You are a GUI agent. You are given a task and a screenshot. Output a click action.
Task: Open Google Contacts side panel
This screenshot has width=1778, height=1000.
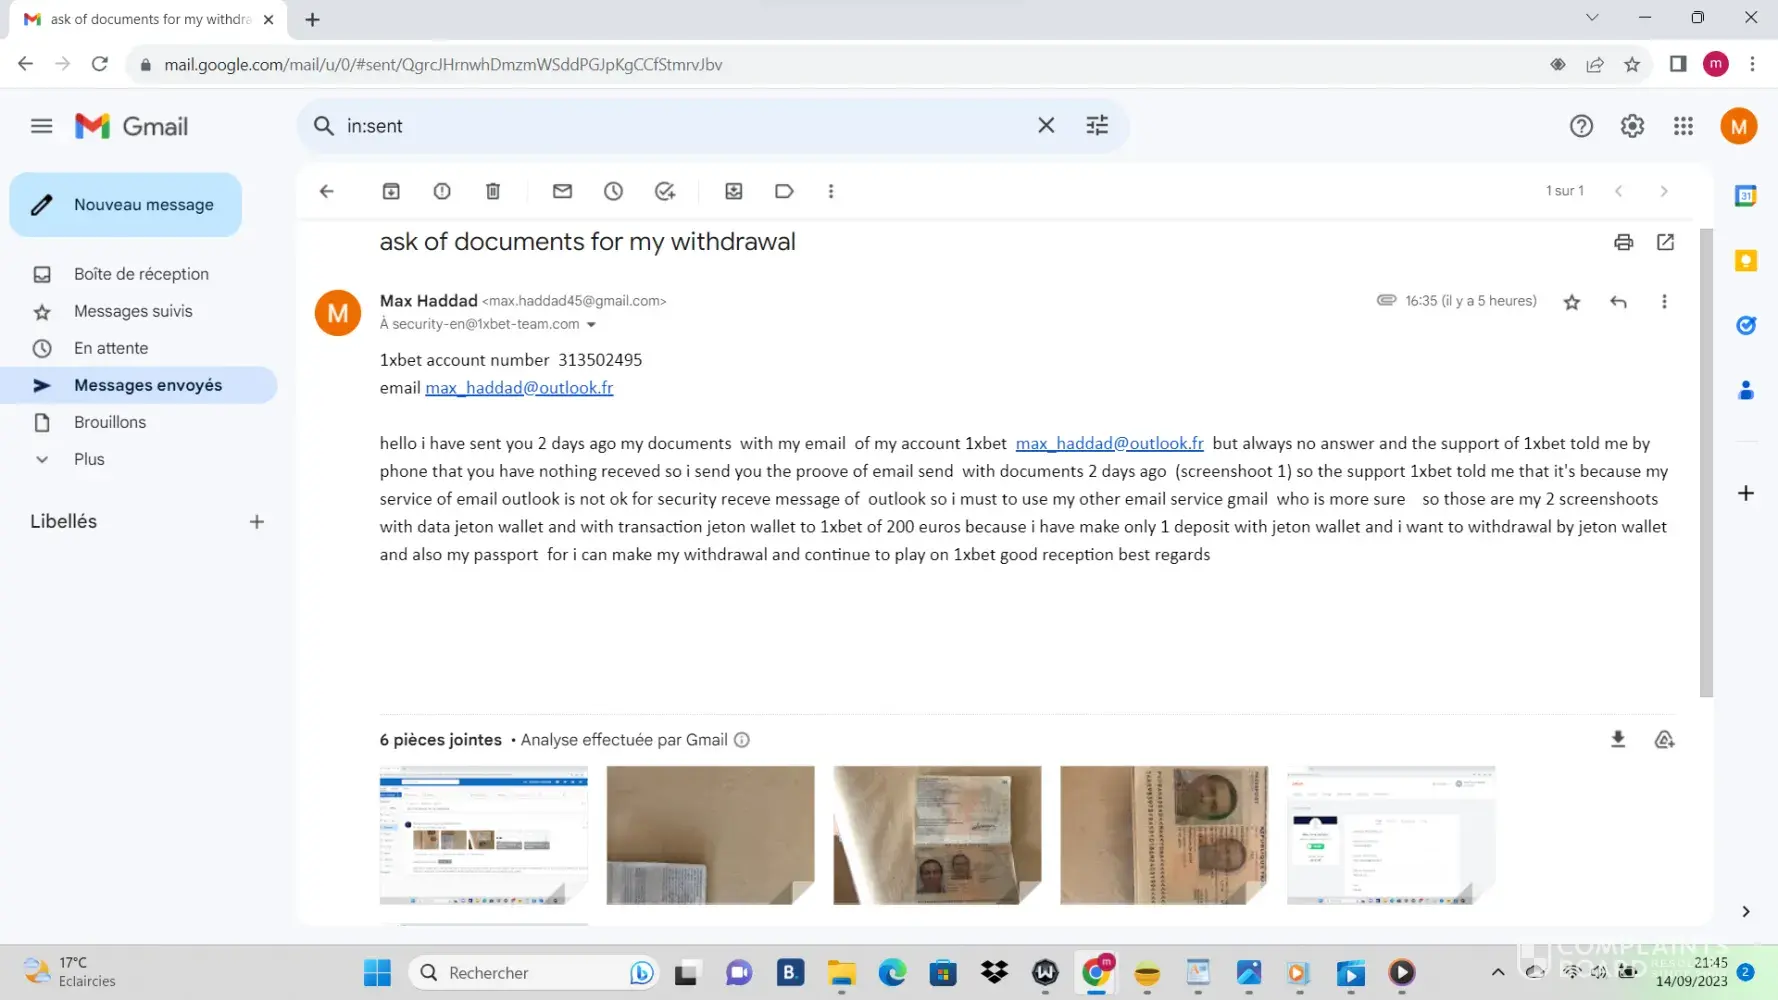click(x=1746, y=390)
